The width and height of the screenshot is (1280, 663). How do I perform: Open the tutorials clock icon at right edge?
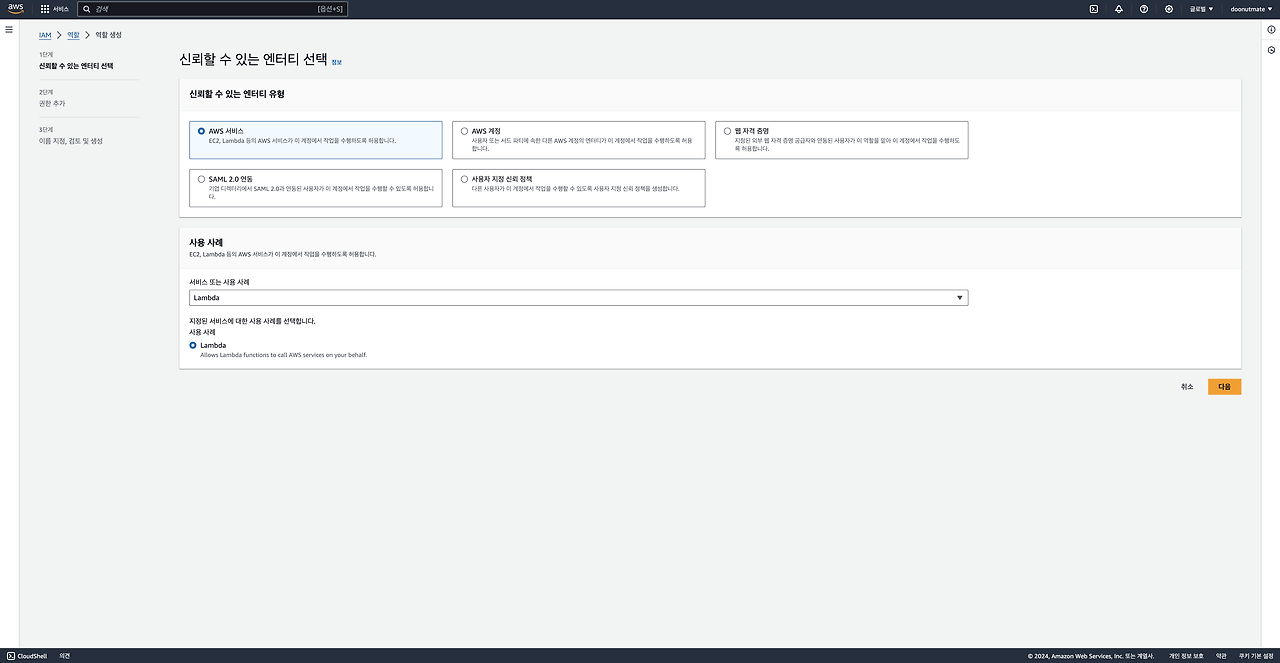coord(1271,50)
